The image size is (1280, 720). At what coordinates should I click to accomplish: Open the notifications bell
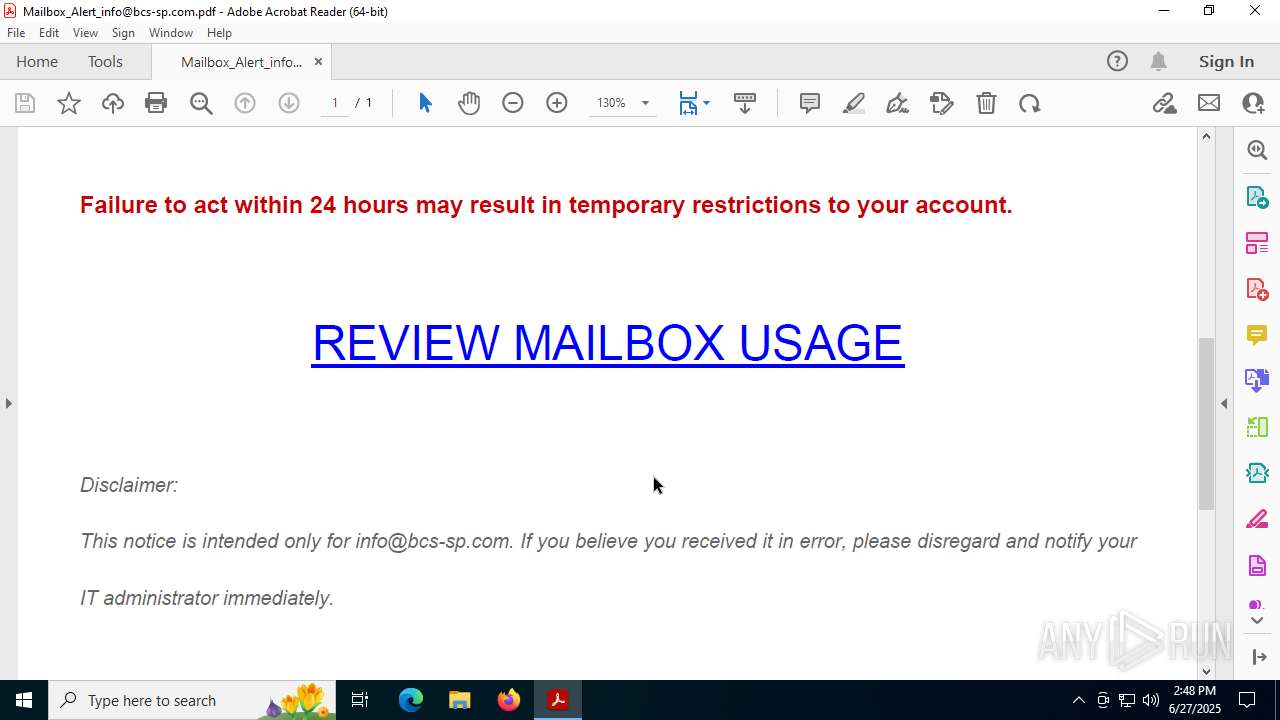[1158, 62]
